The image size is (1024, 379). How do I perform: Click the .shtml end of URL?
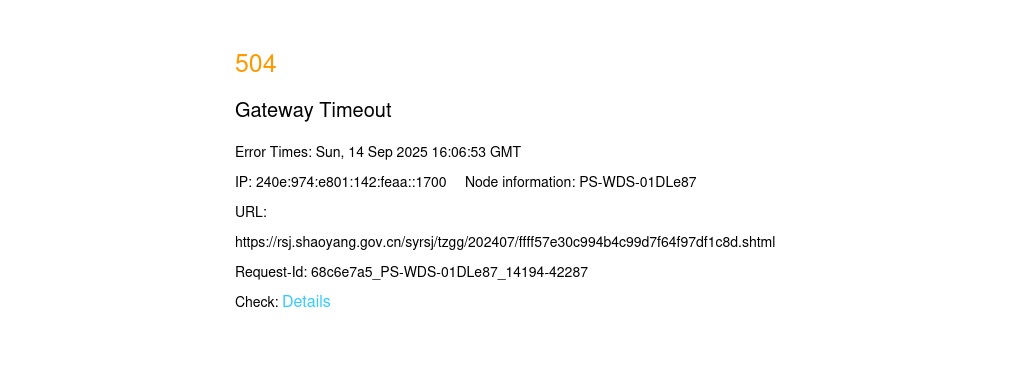[757, 242]
